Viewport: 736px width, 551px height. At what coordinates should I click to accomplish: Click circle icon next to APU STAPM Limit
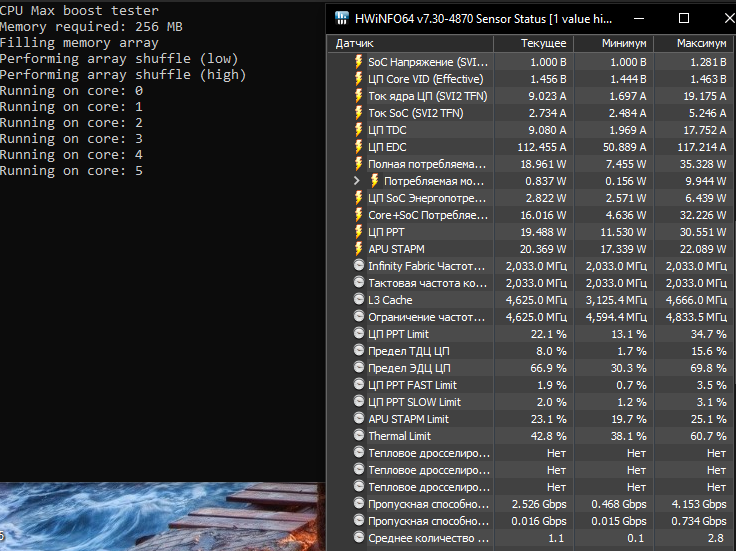pos(359,419)
